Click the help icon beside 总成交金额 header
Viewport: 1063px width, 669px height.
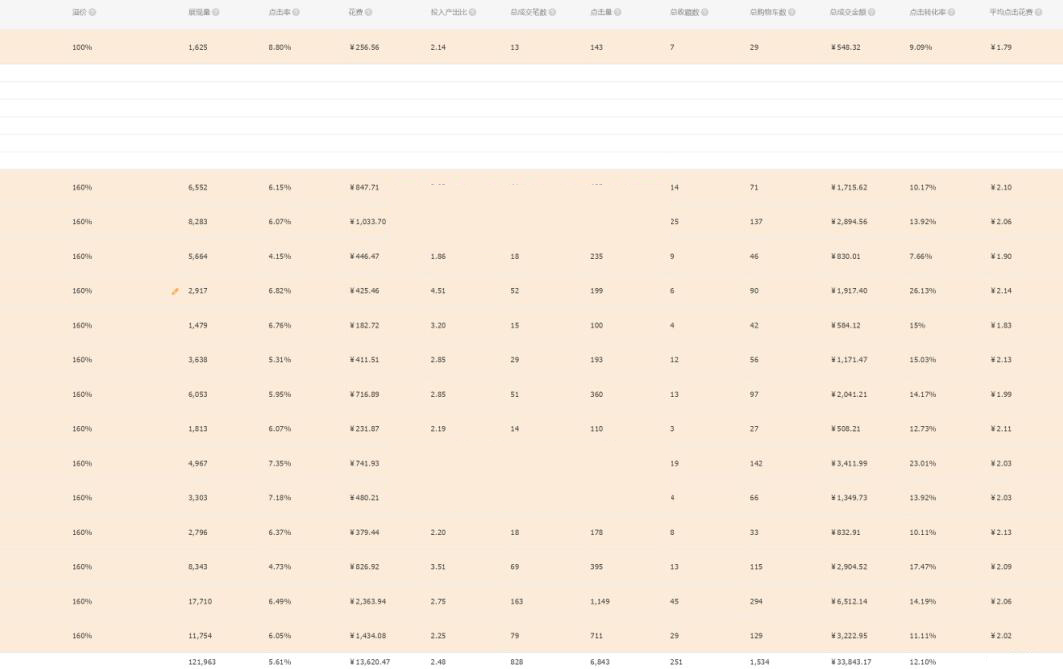pos(872,12)
